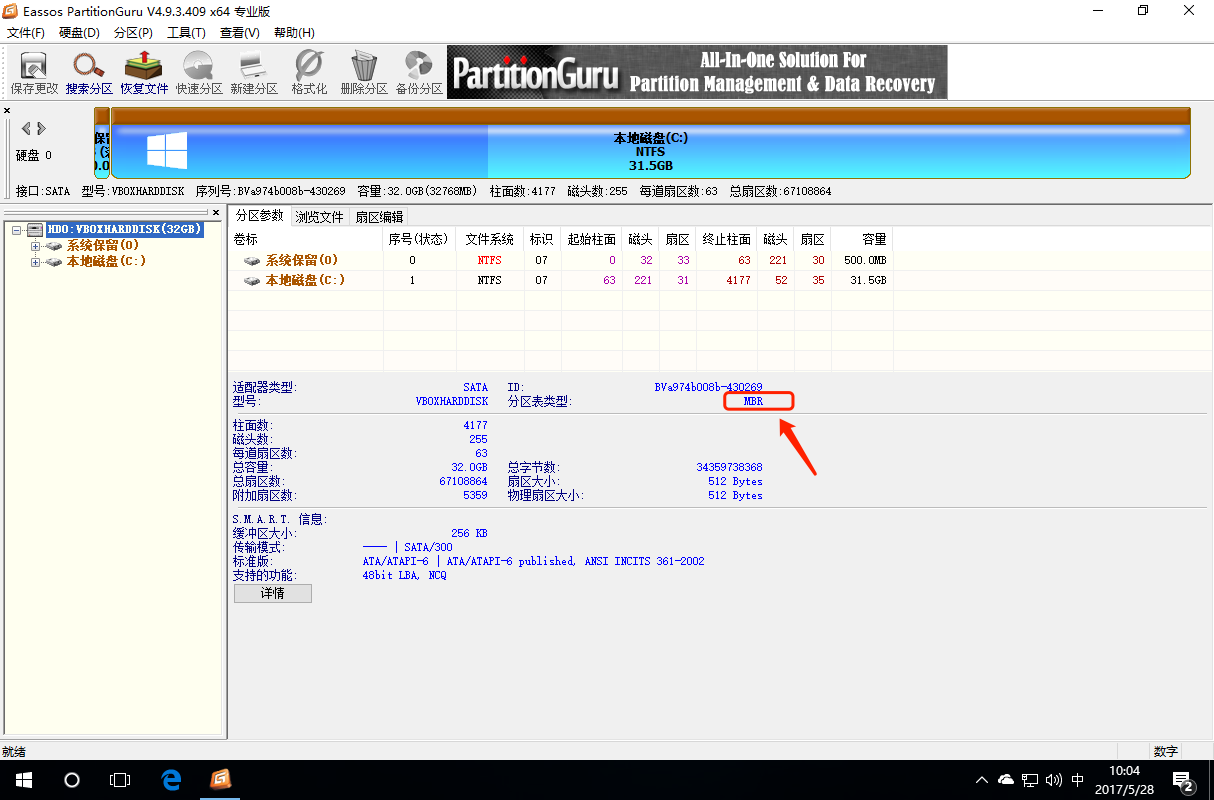The width and height of the screenshot is (1214, 800).
Task: Click the PartitionGuru taskbar icon
Action: coord(221,780)
